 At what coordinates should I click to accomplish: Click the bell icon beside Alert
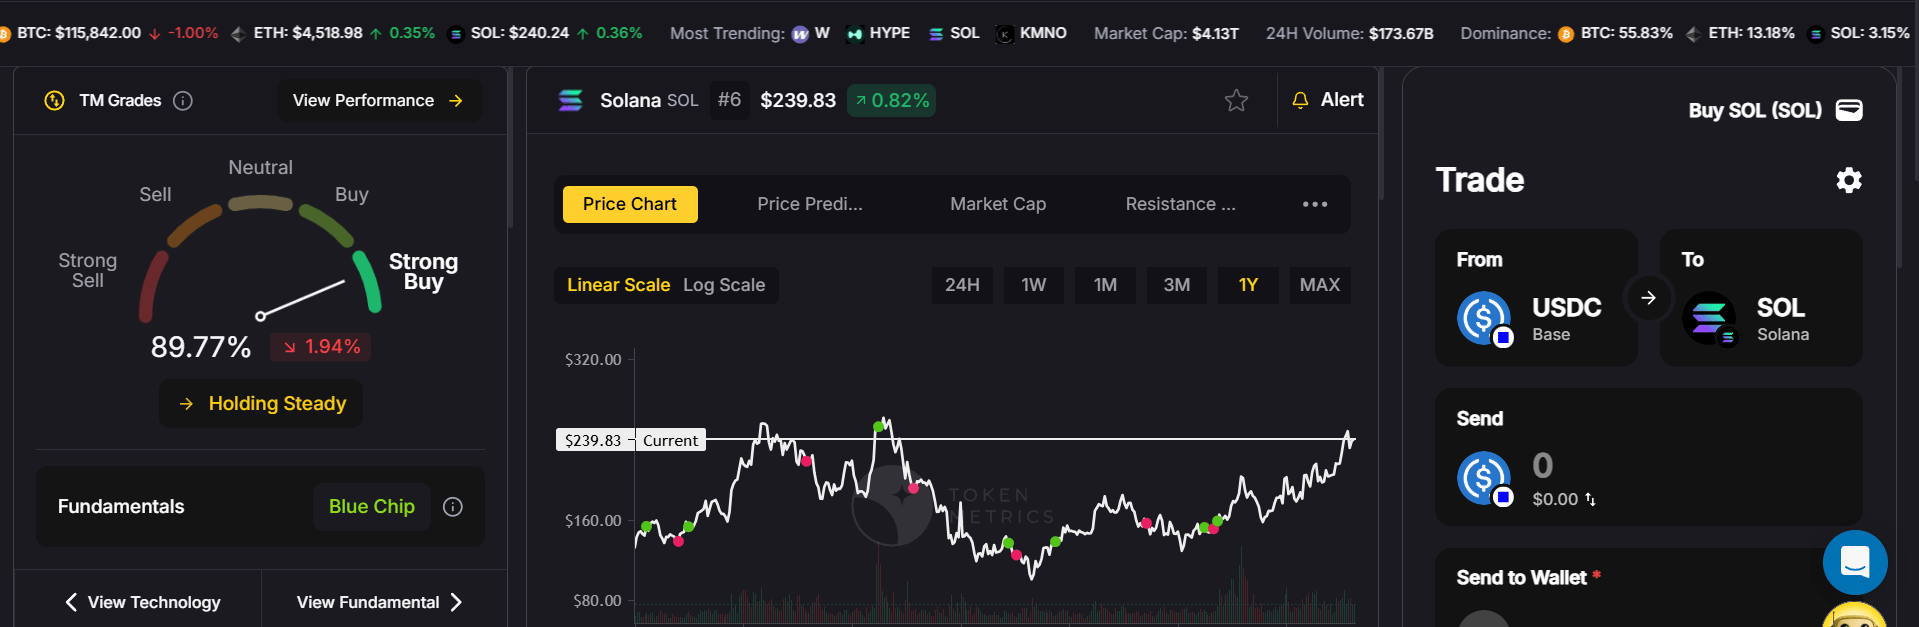(x=1300, y=100)
